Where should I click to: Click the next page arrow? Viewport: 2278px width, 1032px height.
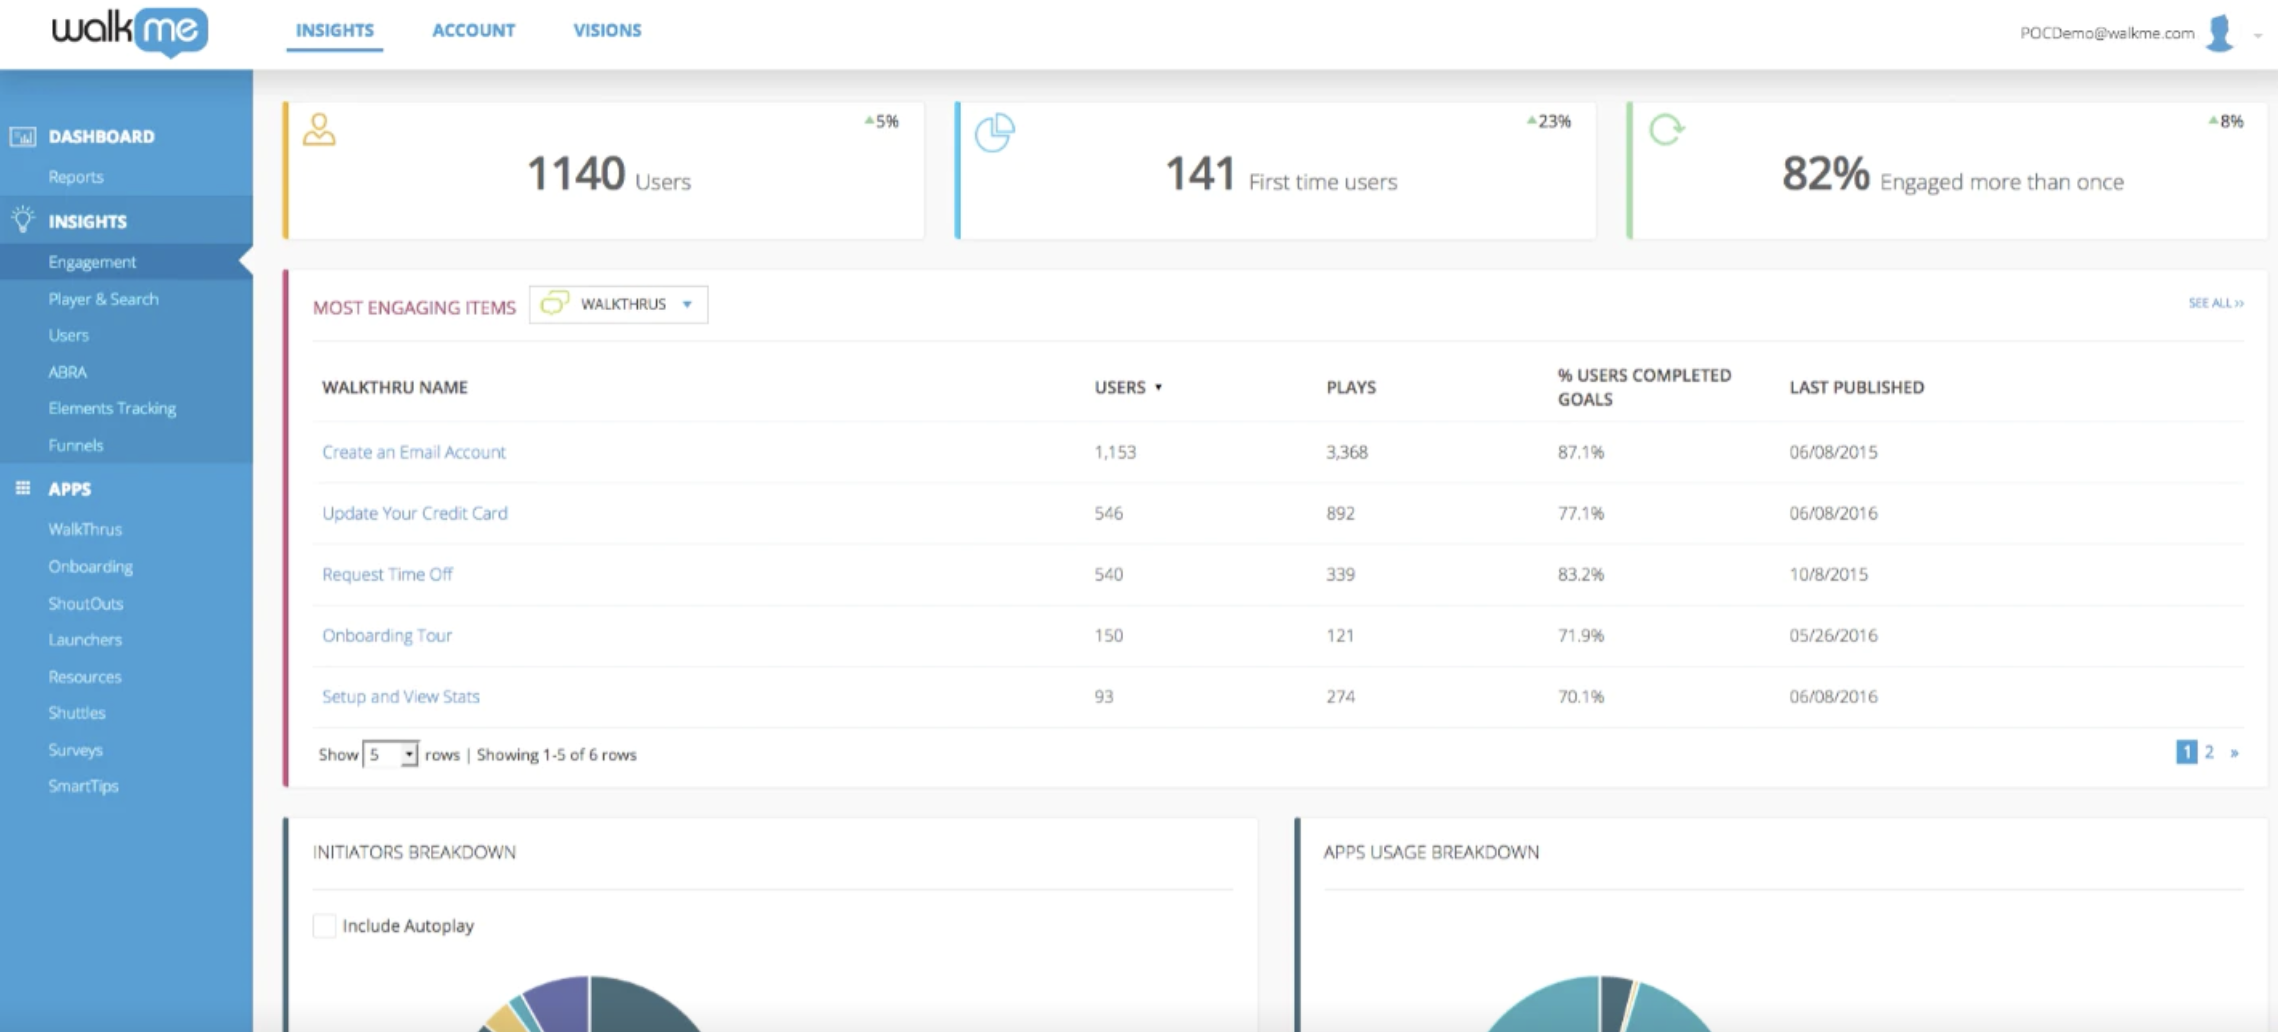click(x=2234, y=753)
